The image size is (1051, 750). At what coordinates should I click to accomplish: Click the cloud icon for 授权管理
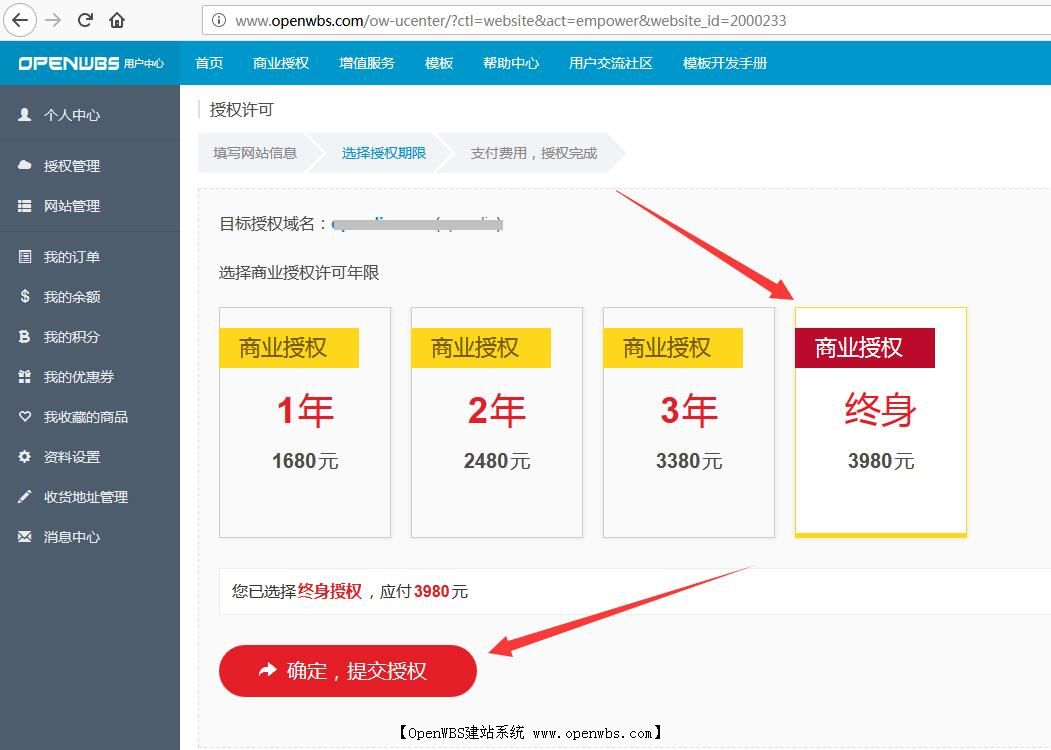24,165
